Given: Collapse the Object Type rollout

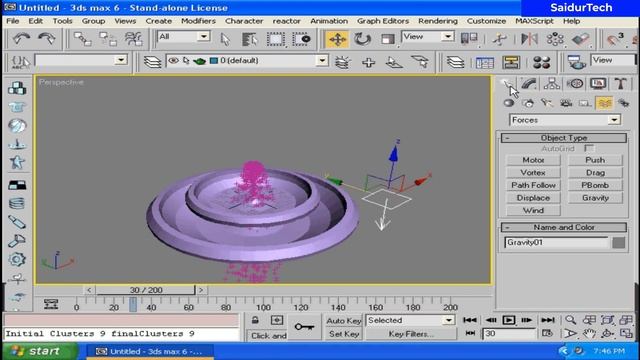Looking at the screenshot, I should coord(564,138).
